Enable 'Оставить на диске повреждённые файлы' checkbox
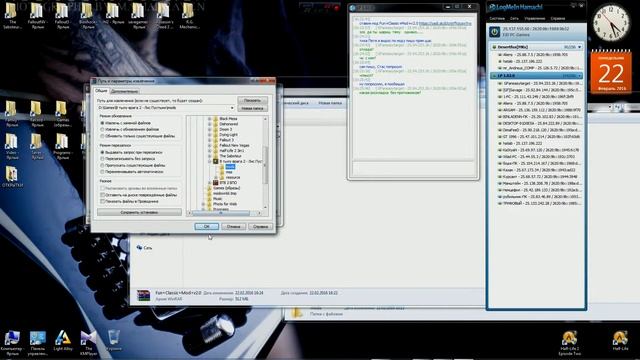This screenshot has height=360, width=640. pyautogui.click(x=102, y=195)
